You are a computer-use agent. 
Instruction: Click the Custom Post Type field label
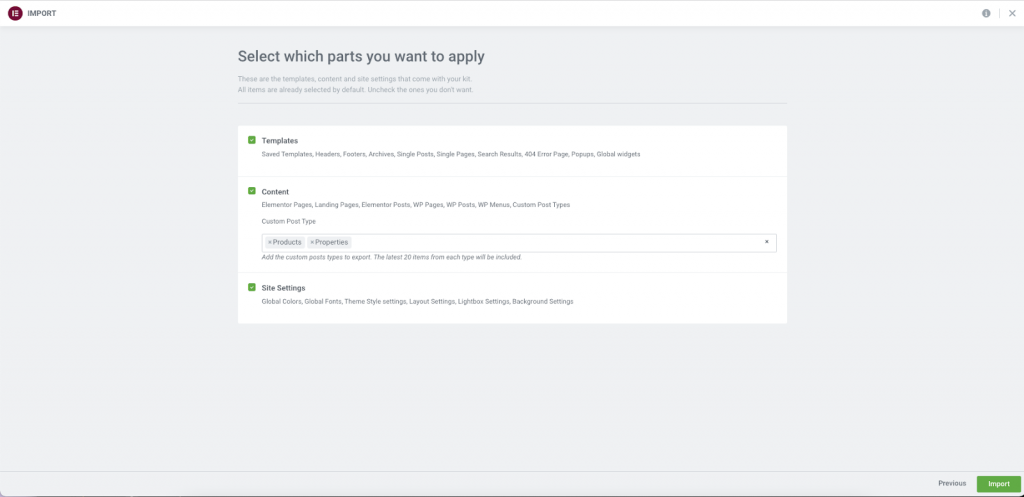pos(289,221)
